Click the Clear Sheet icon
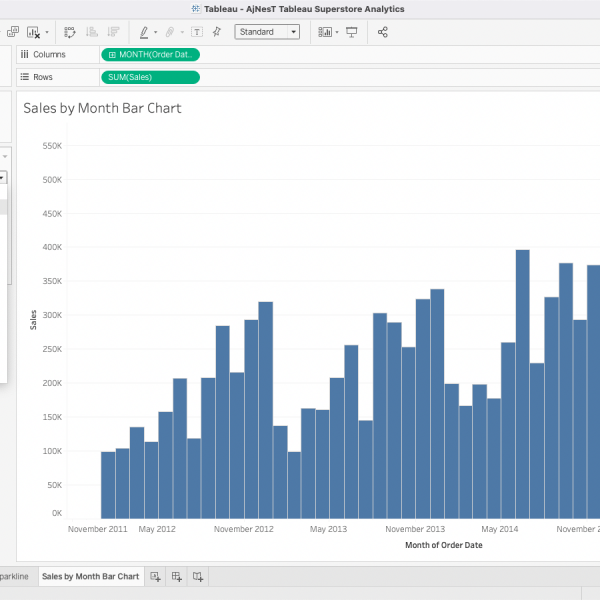Viewport: 600px width, 600px height. pos(34,32)
